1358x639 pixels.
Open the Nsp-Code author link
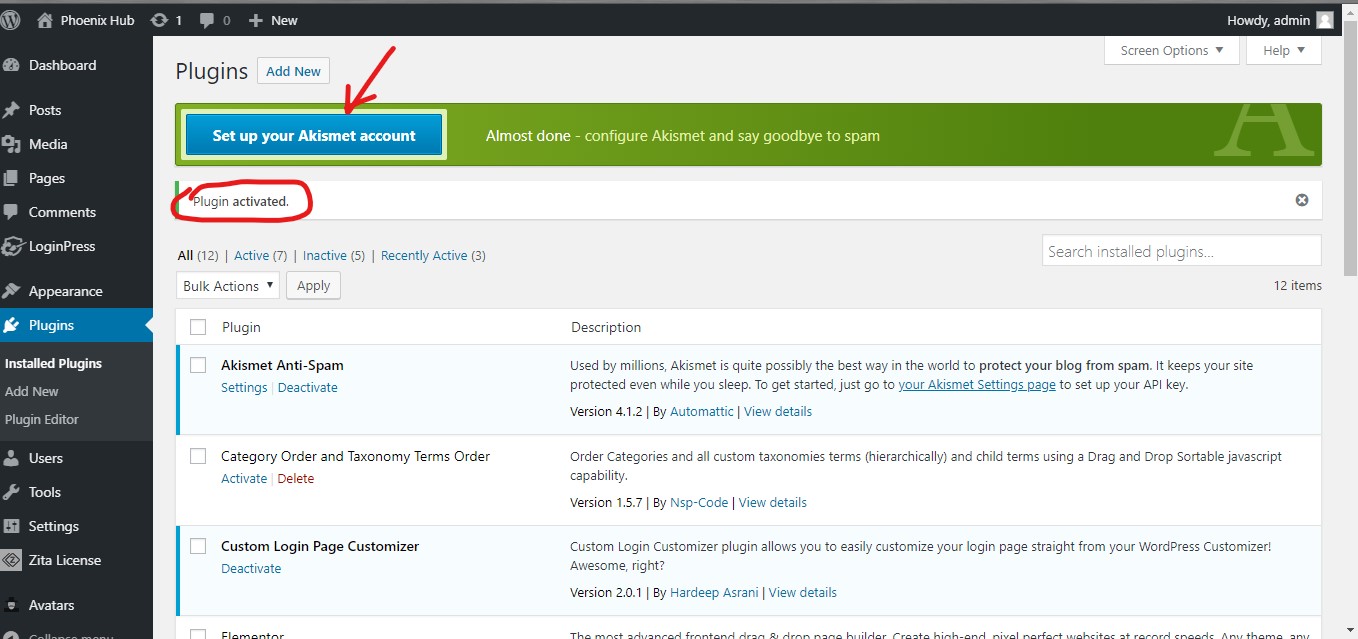pos(699,502)
